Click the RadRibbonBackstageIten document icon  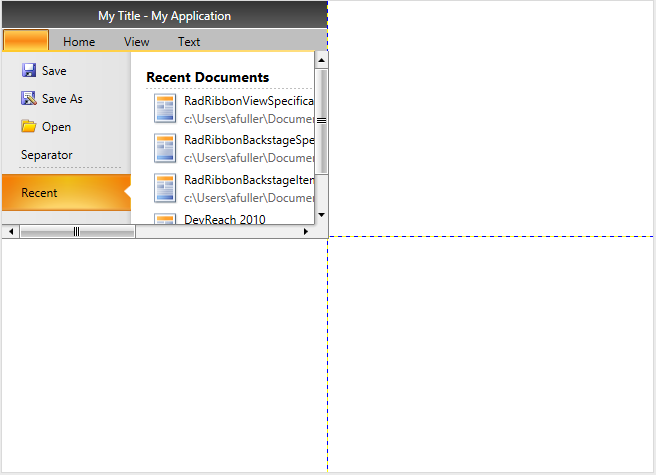click(x=165, y=187)
